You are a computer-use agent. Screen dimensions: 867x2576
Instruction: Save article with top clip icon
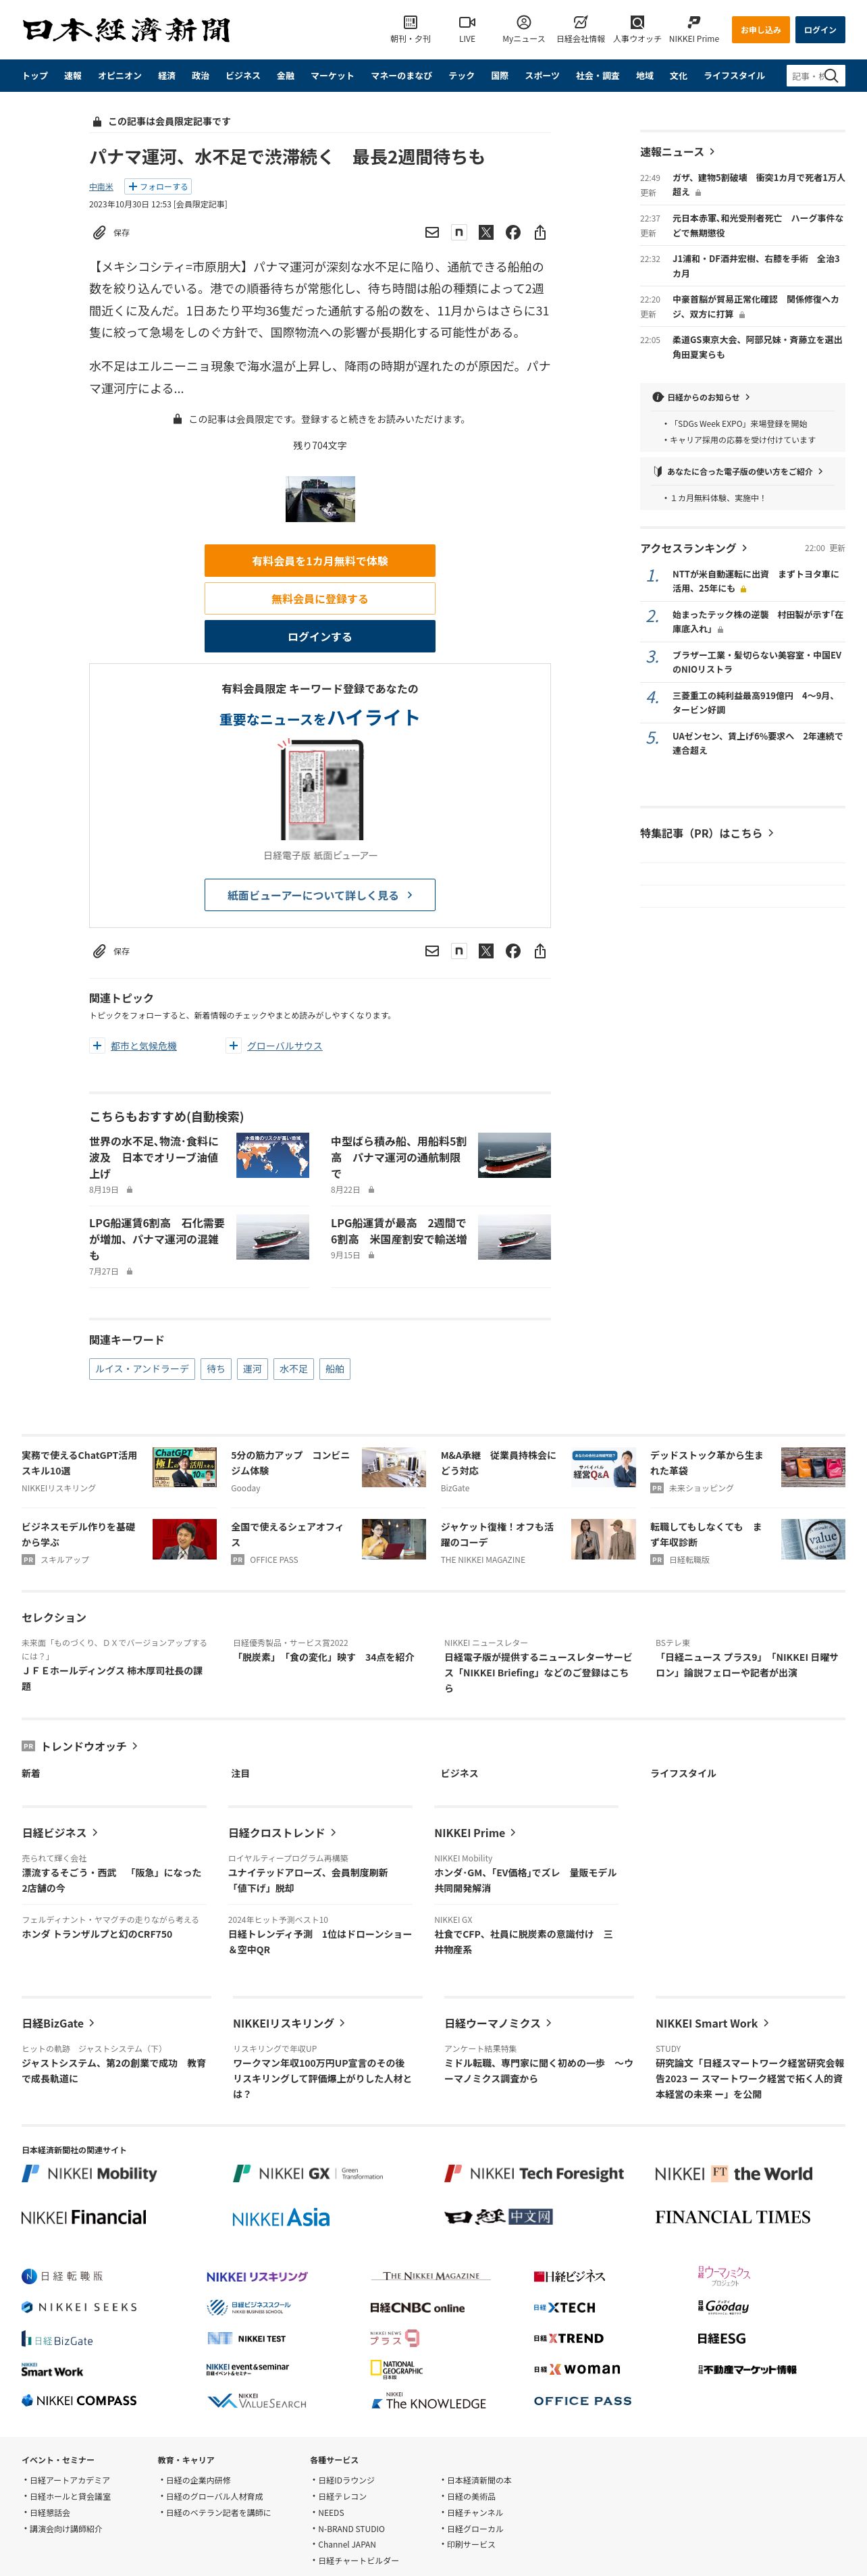99,232
